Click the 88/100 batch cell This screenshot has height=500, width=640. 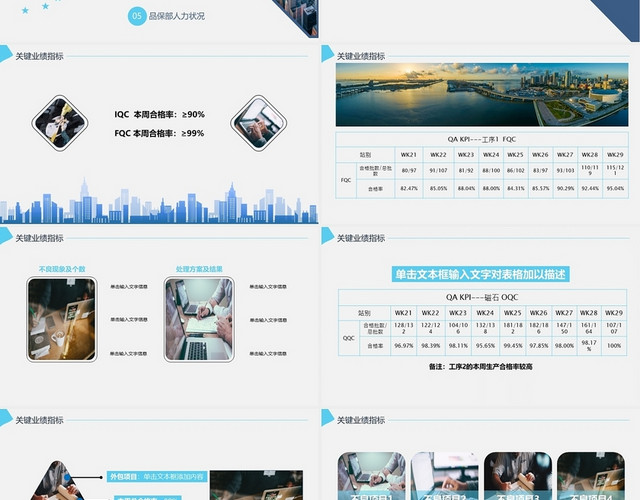point(491,171)
